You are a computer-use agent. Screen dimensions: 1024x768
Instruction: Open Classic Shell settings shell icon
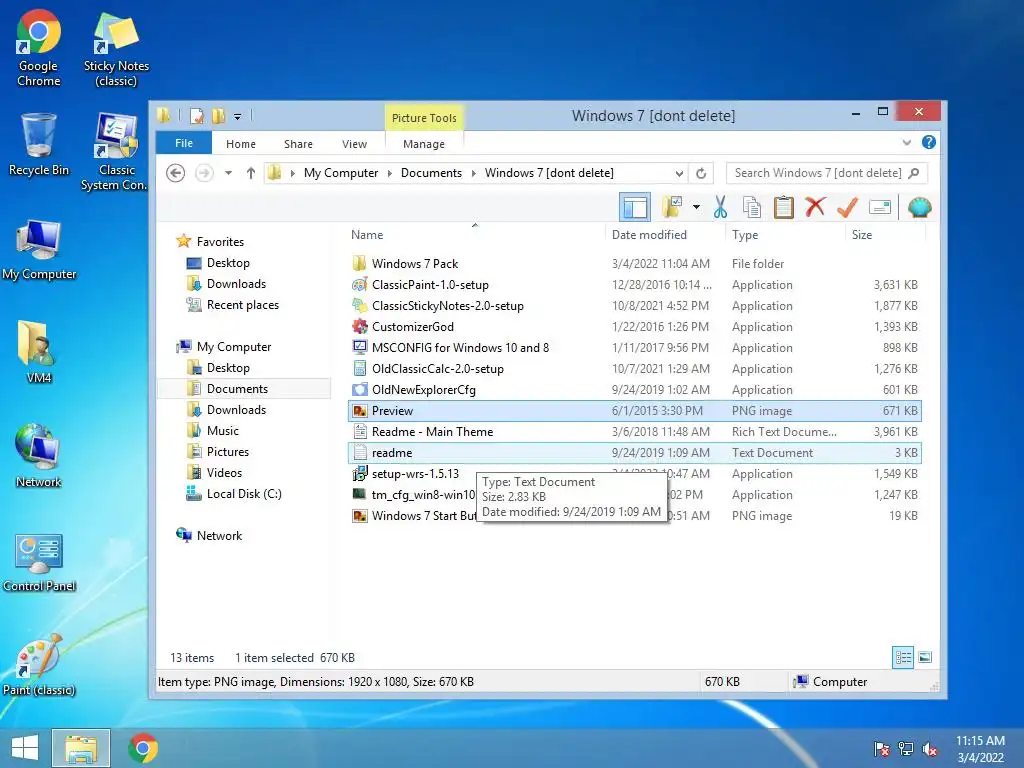pos(920,208)
